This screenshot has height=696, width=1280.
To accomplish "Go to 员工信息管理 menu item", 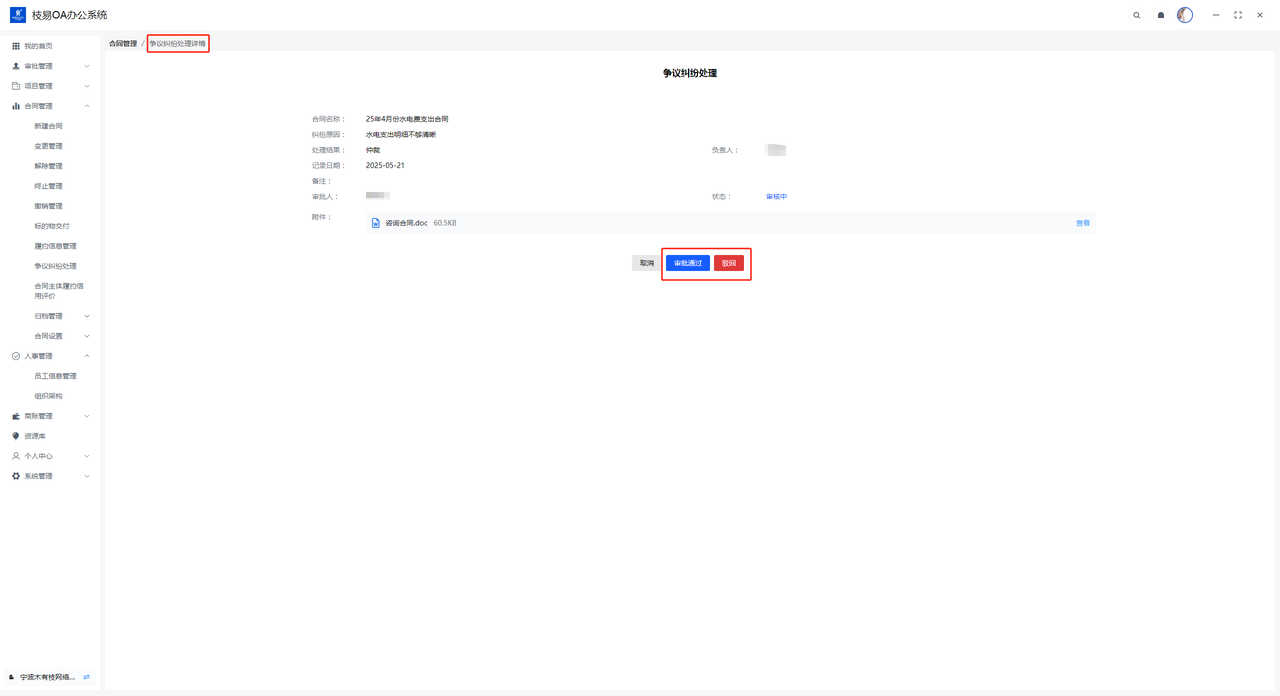I will [55, 376].
